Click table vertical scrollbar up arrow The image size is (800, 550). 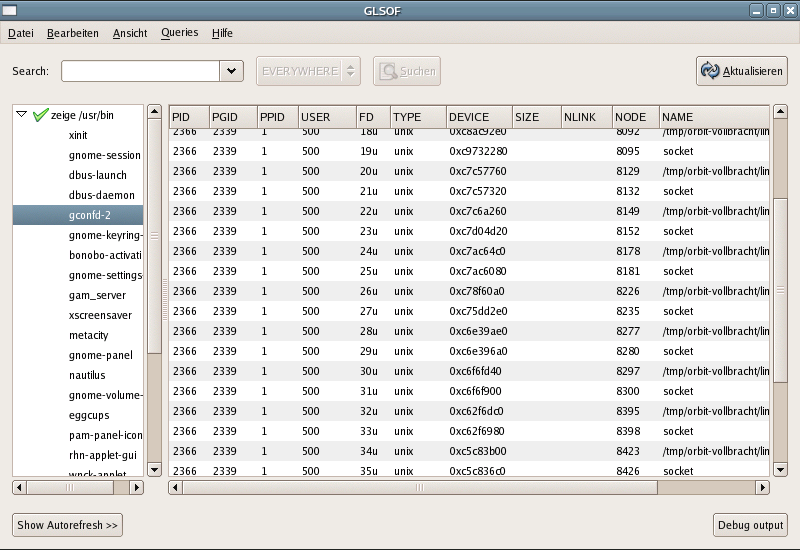[780, 112]
